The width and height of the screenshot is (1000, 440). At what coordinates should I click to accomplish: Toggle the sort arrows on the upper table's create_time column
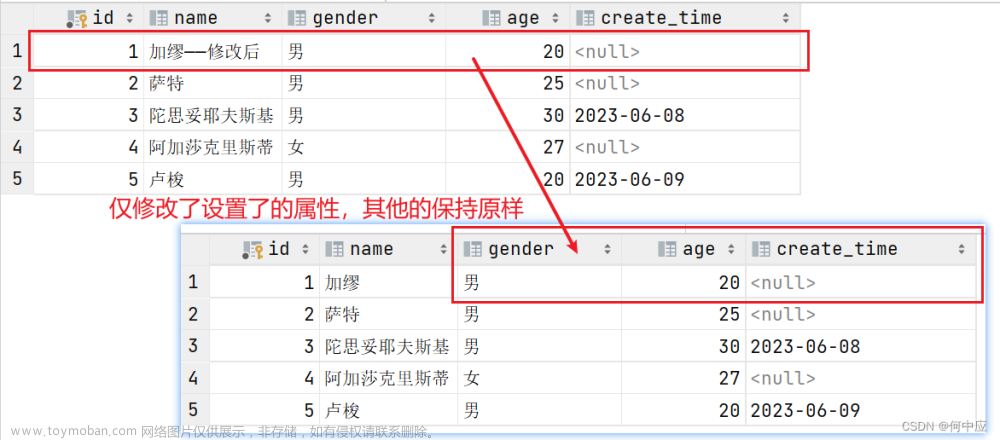pos(786,18)
